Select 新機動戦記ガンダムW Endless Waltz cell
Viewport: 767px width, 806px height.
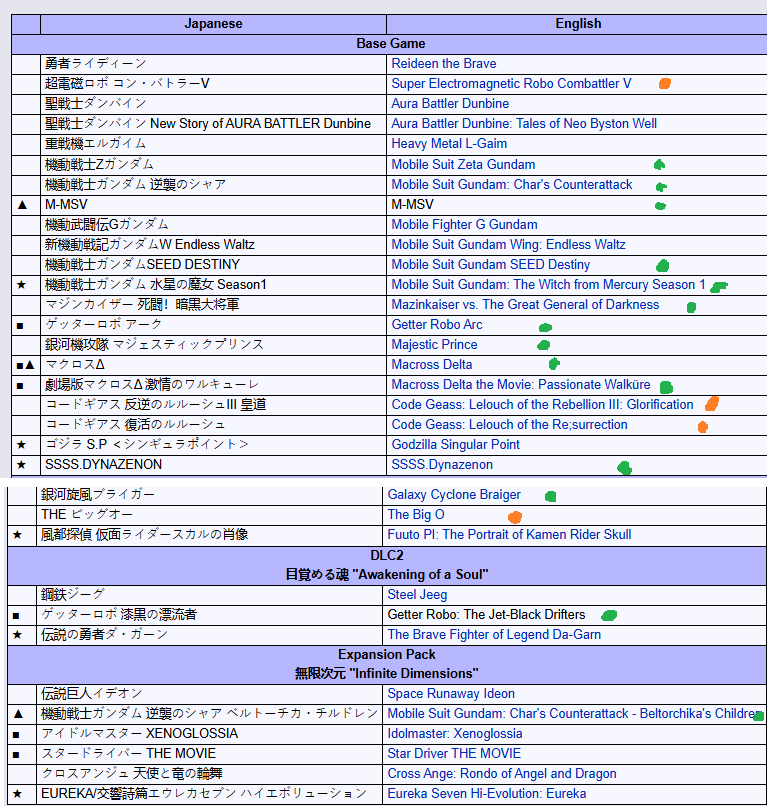(x=213, y=245)
